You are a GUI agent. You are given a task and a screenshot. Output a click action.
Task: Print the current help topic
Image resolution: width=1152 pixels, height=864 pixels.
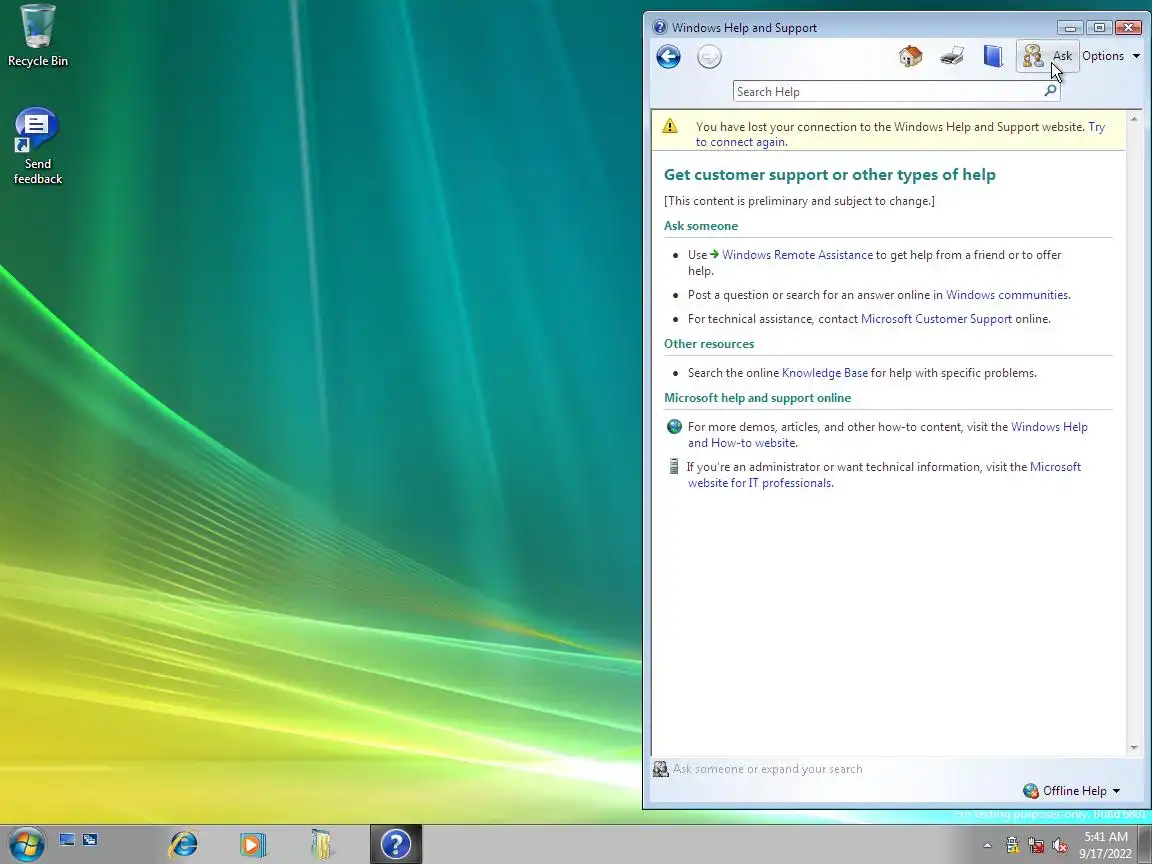coord(952,56)
